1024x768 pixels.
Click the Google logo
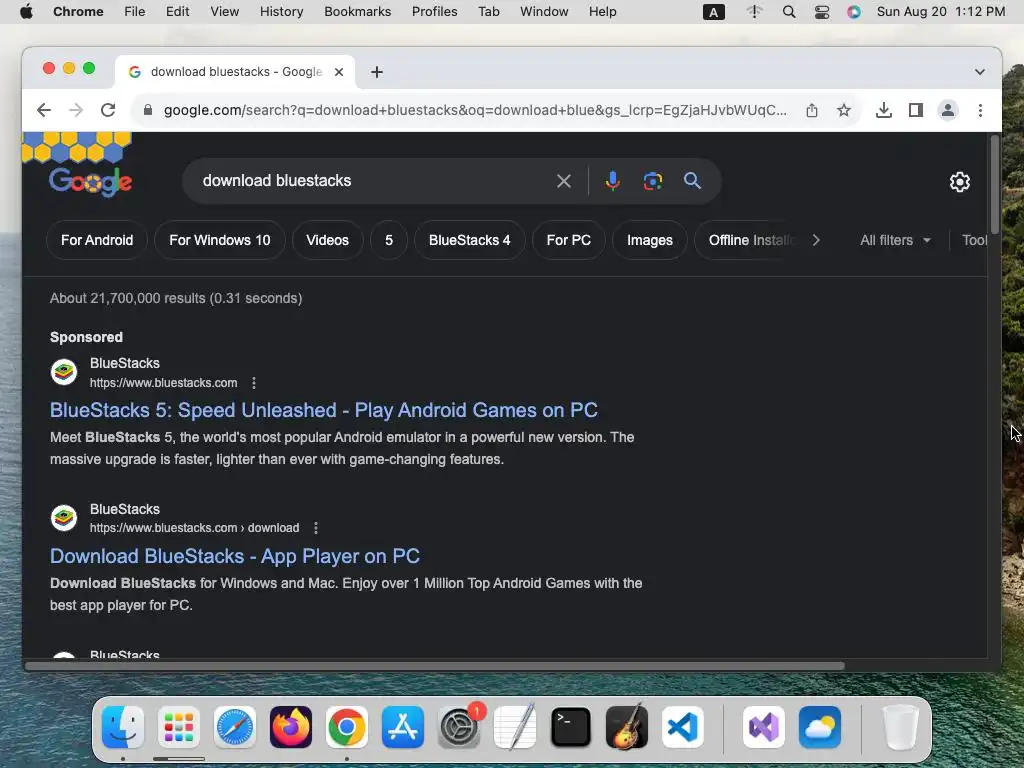[91, 182]
